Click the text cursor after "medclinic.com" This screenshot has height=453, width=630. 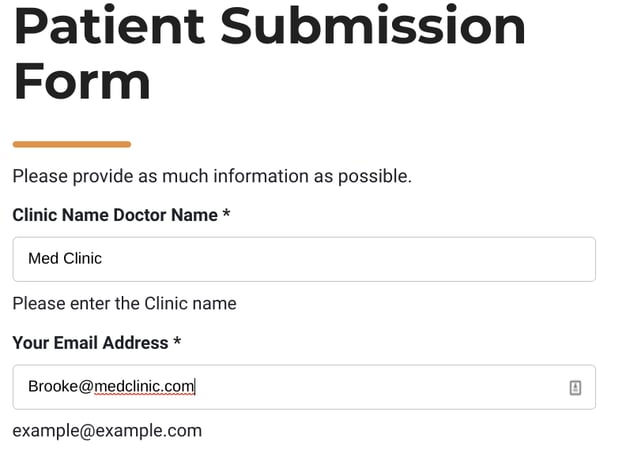coord(195,387)
